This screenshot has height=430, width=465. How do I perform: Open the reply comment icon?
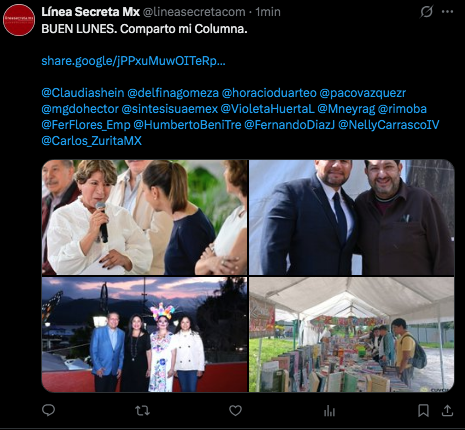(x=48, y=410)
